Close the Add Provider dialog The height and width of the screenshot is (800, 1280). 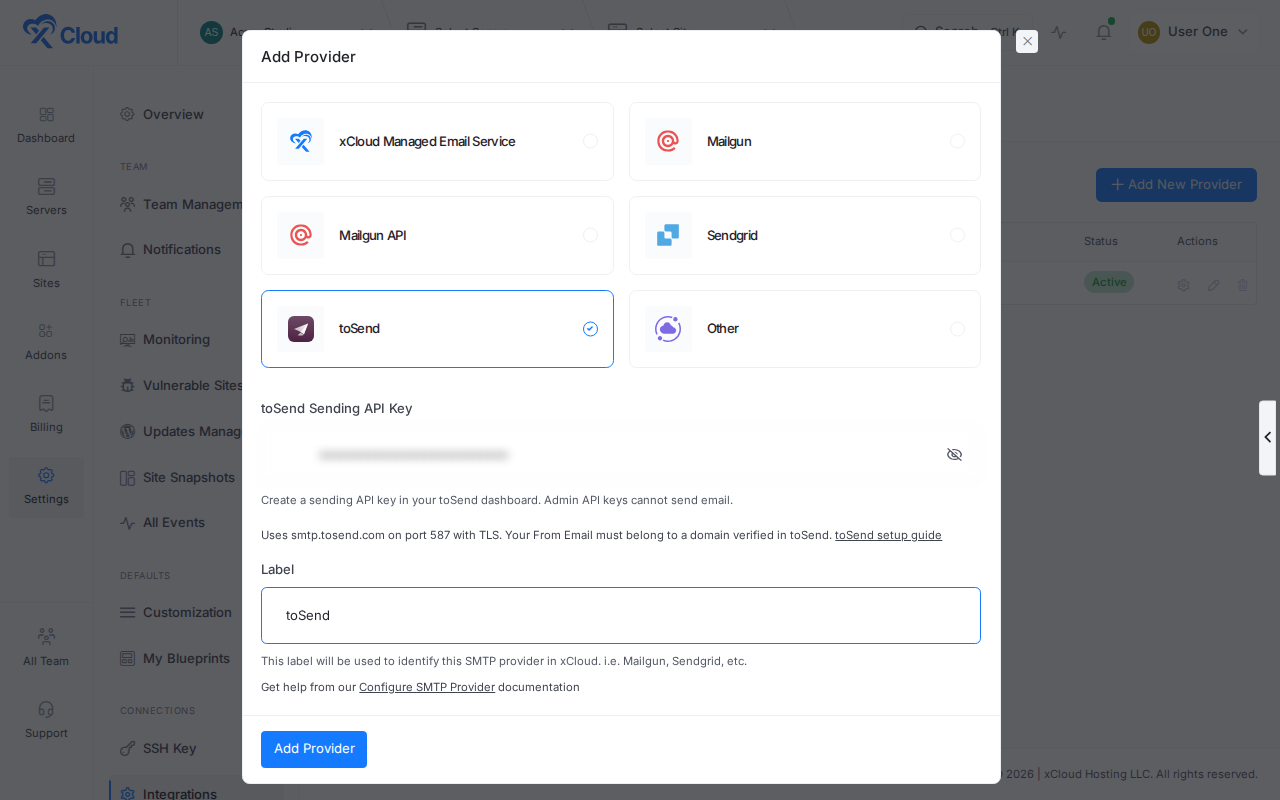[x=1027, y=41]
